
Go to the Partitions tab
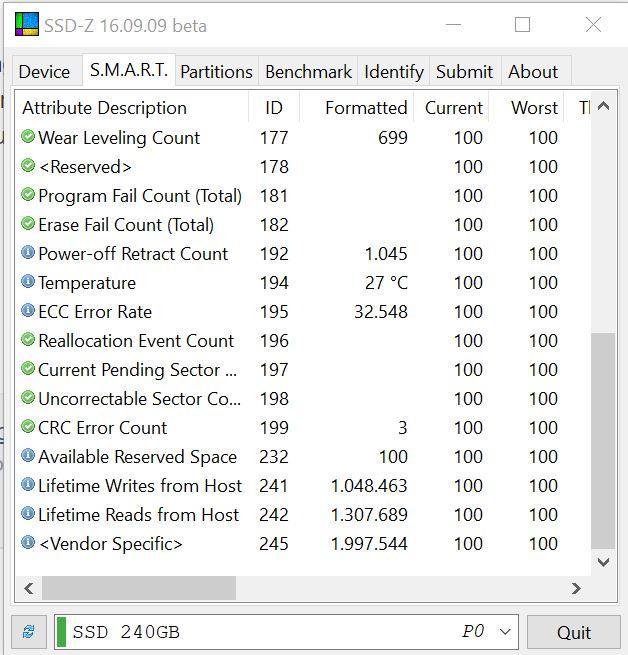click(216, 72)
